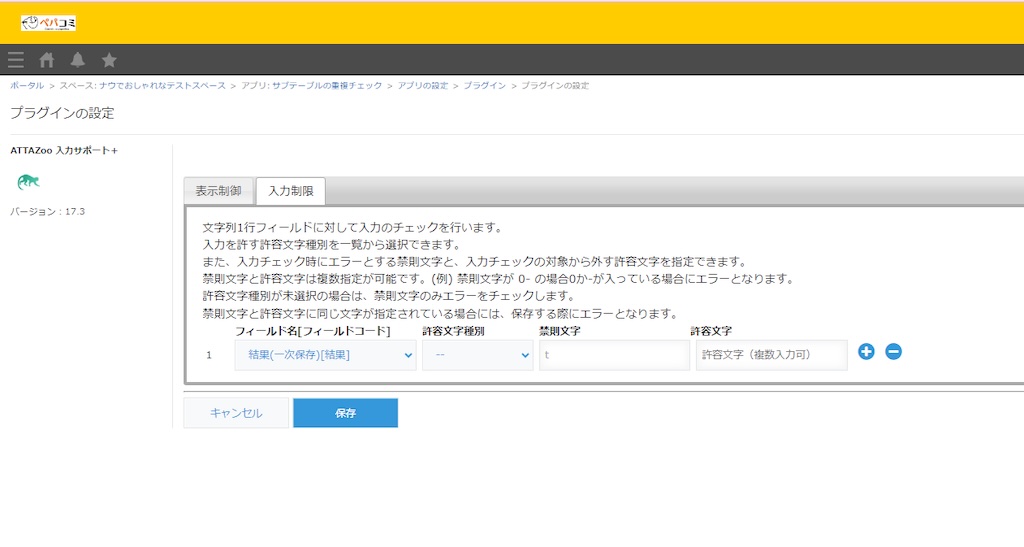Follow the ポータル breadcrumb link
This screenshot has width=1024, height=547.
pyautogui.click(x=27, y=86)
